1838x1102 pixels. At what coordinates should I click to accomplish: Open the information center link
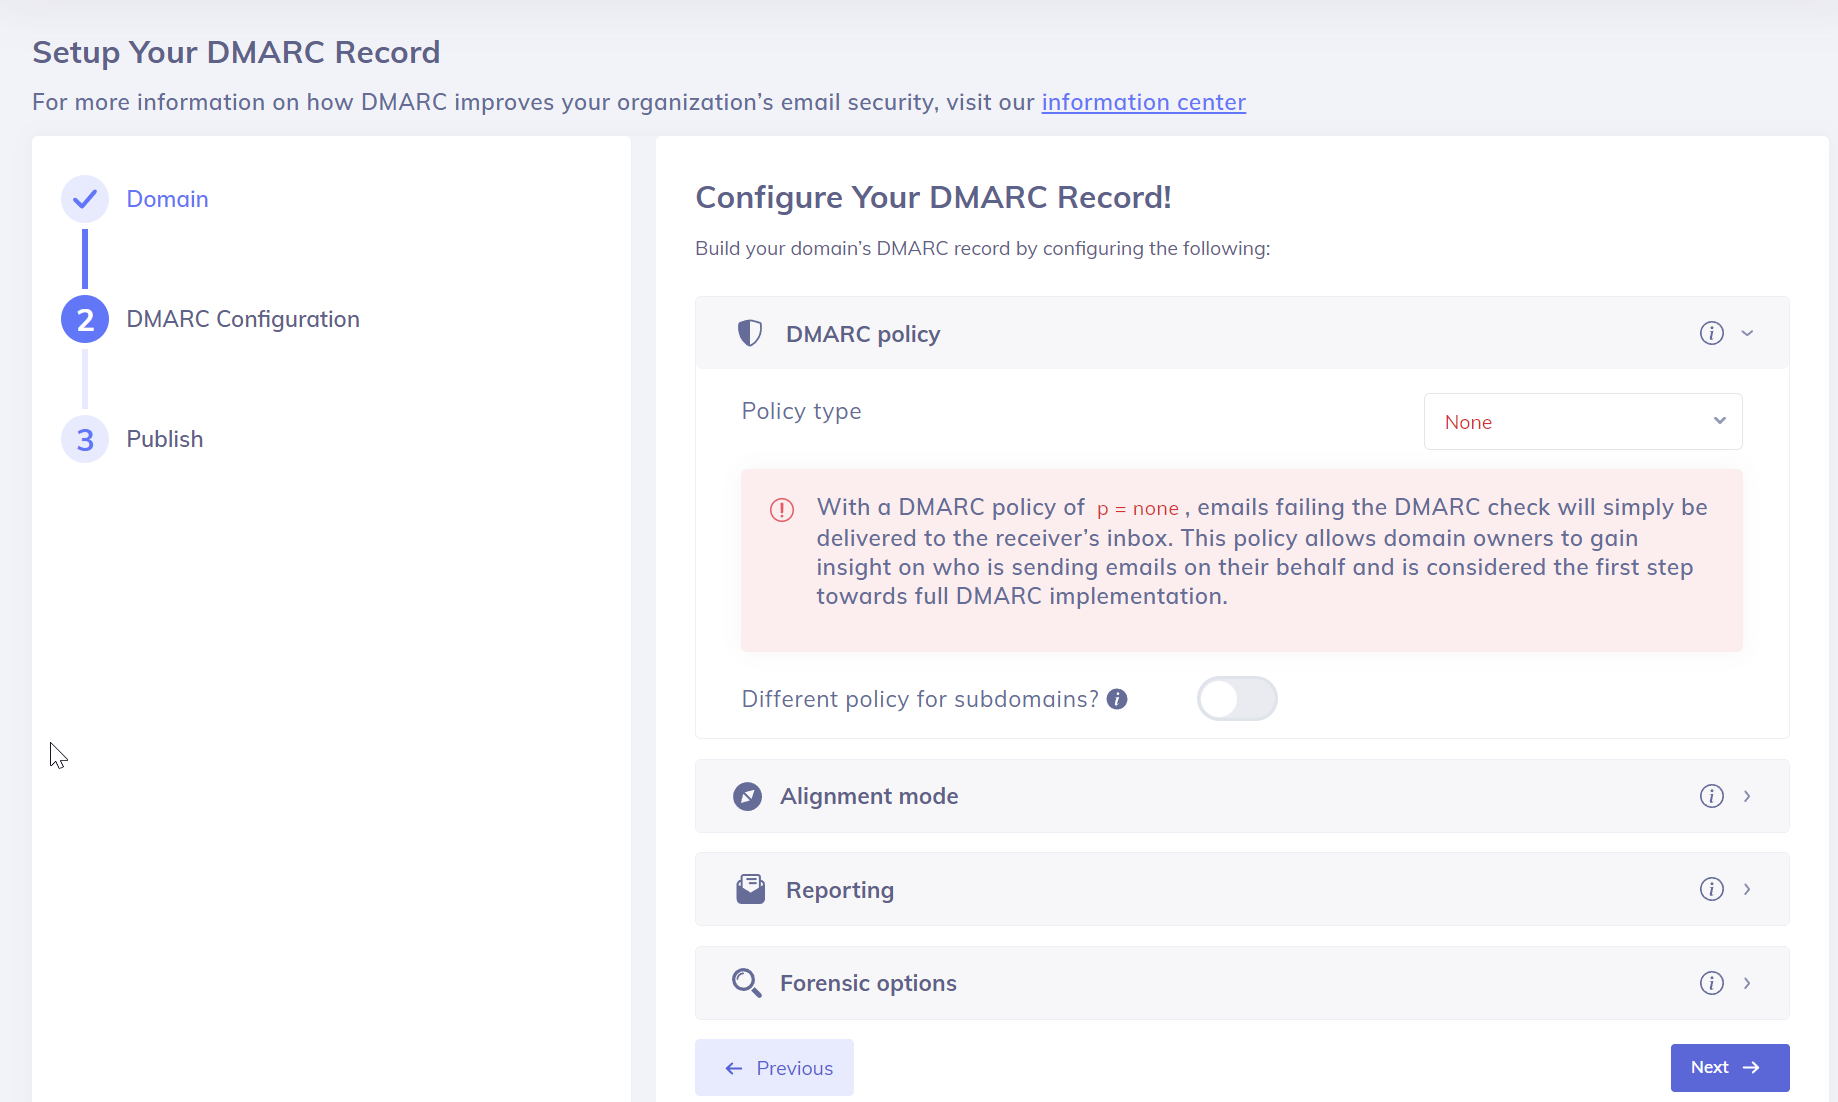tap(1143, 102)
